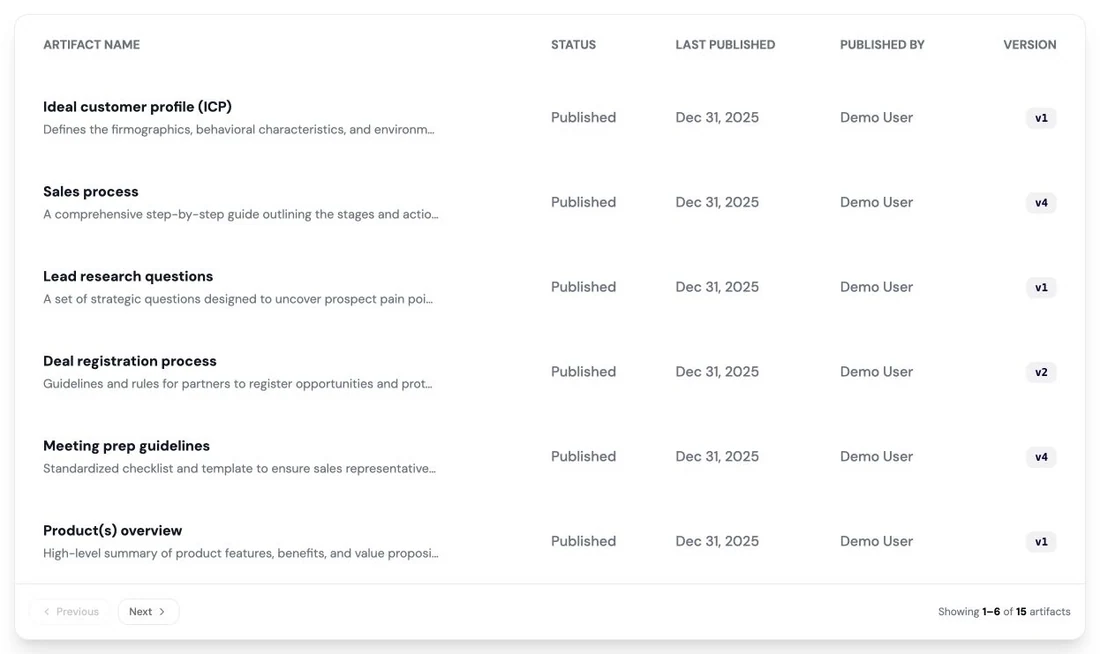Click description 'A set of strategic questions…'
The height and width of the screenshot is (654, 1100).
click(x=238, y=299)
